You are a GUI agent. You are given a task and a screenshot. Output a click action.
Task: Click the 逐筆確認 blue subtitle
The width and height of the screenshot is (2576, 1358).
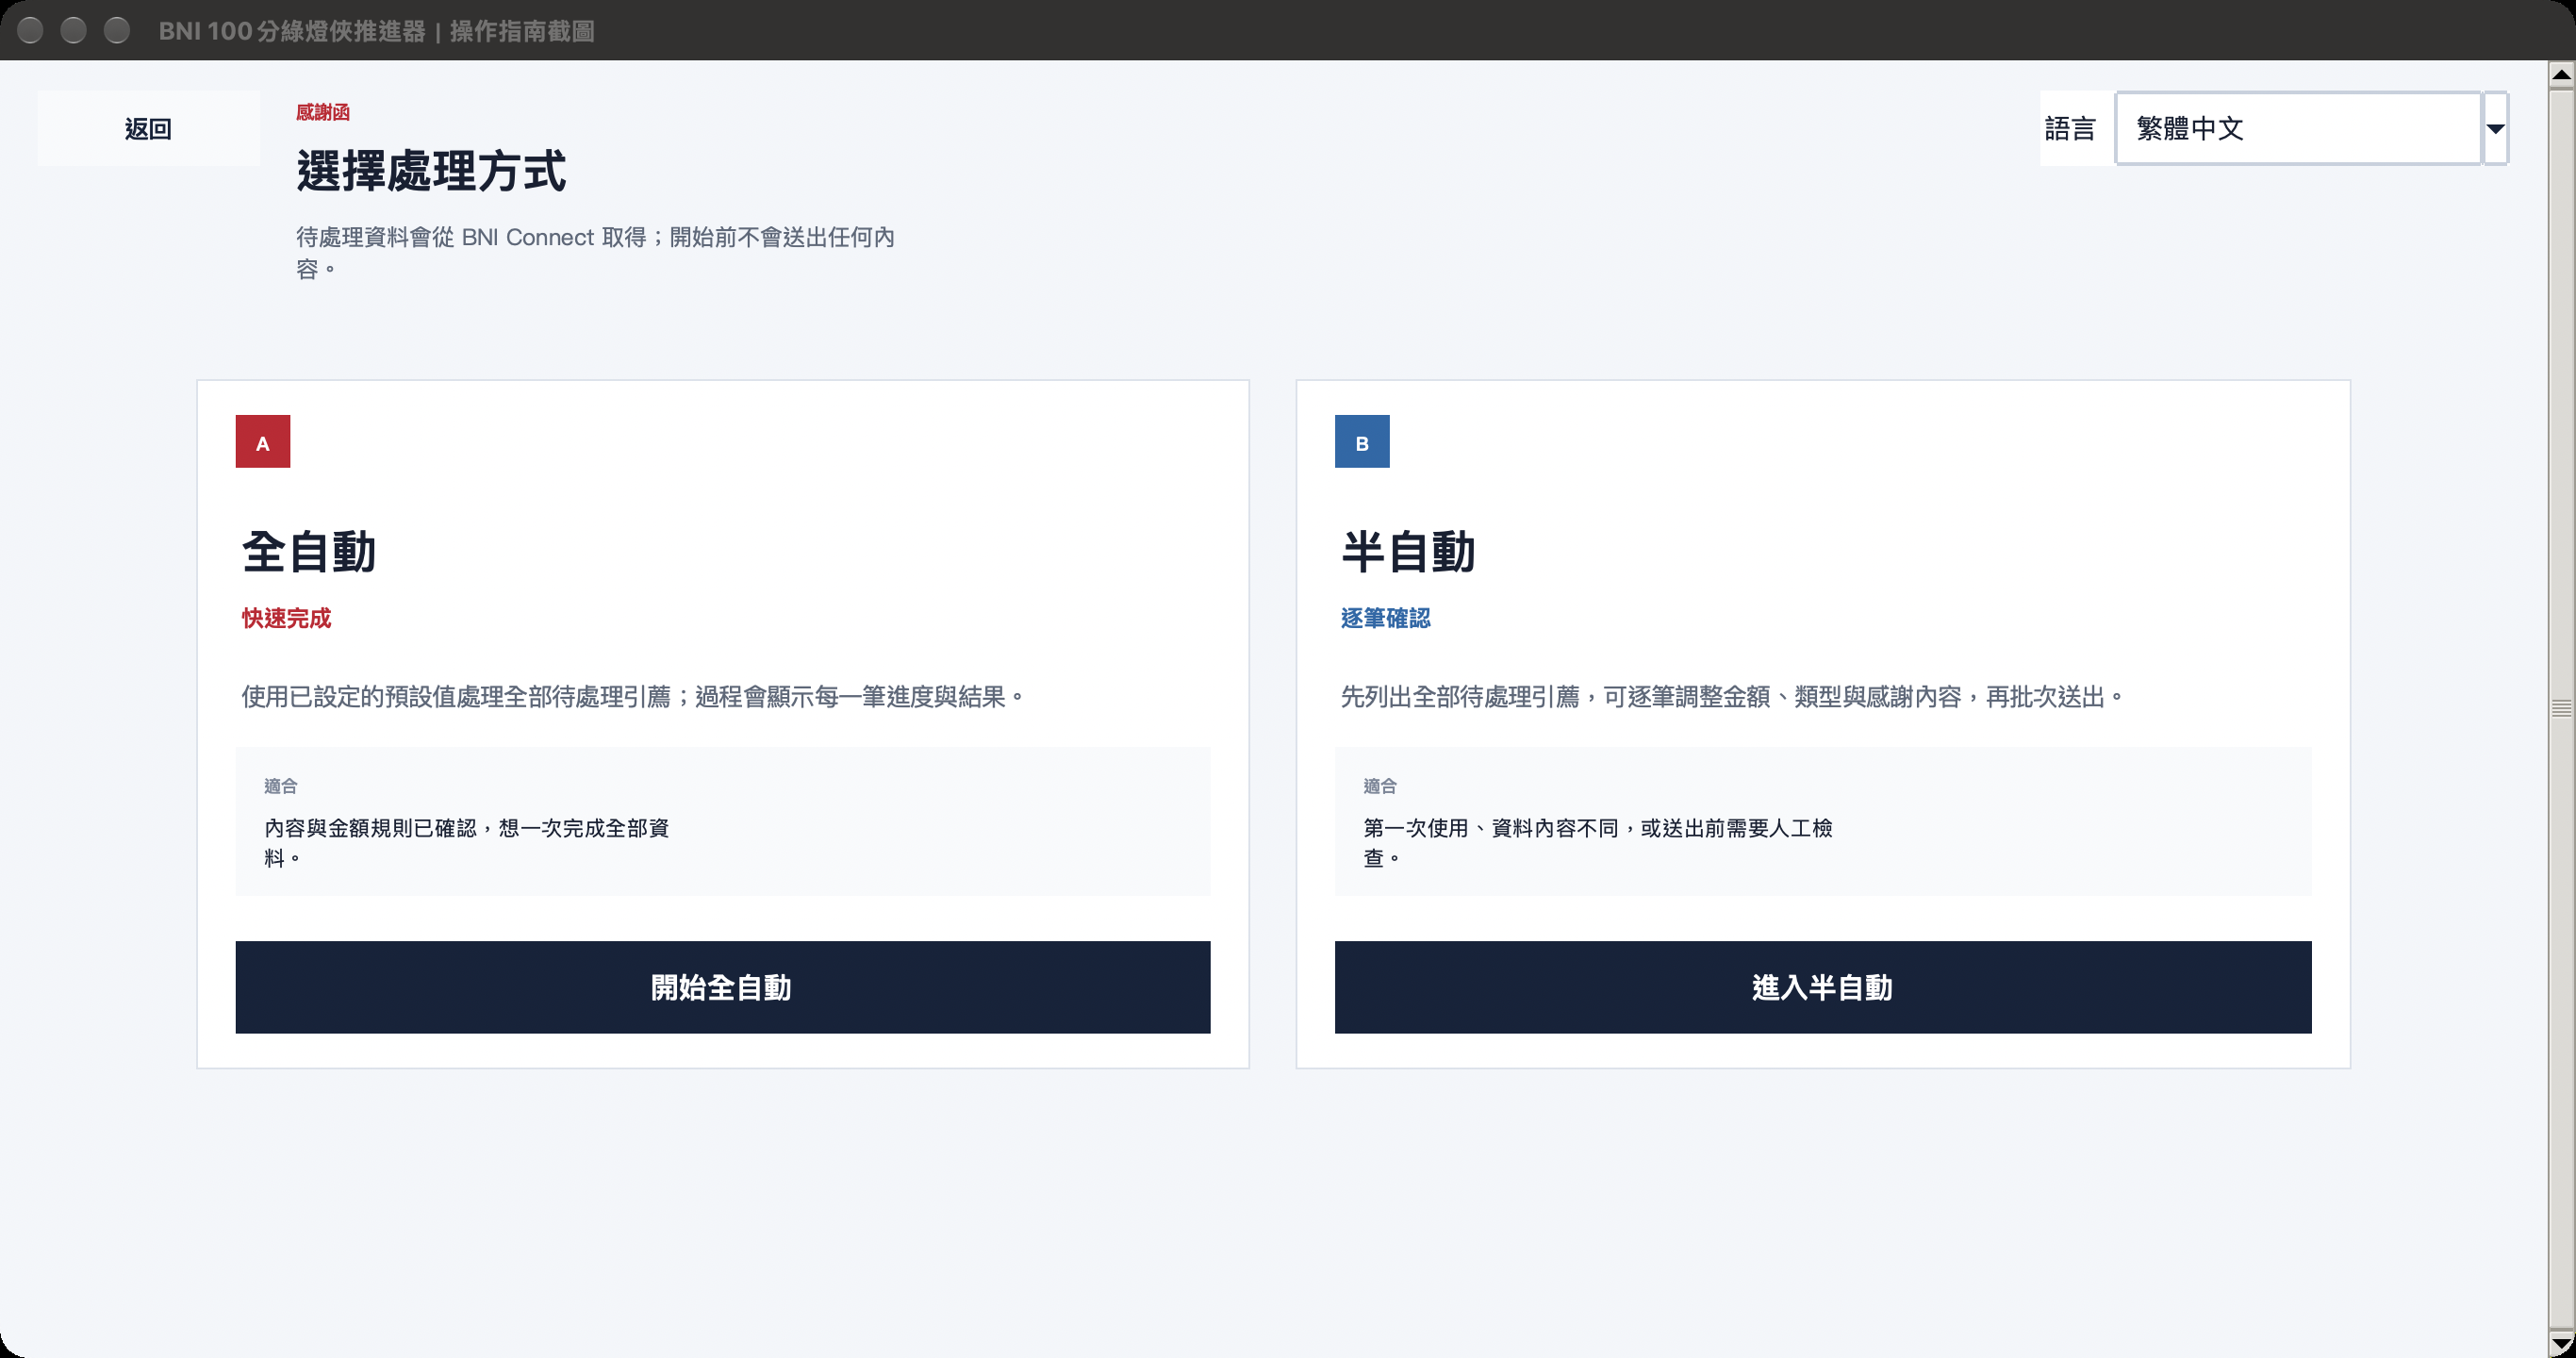coord(1385,618)
